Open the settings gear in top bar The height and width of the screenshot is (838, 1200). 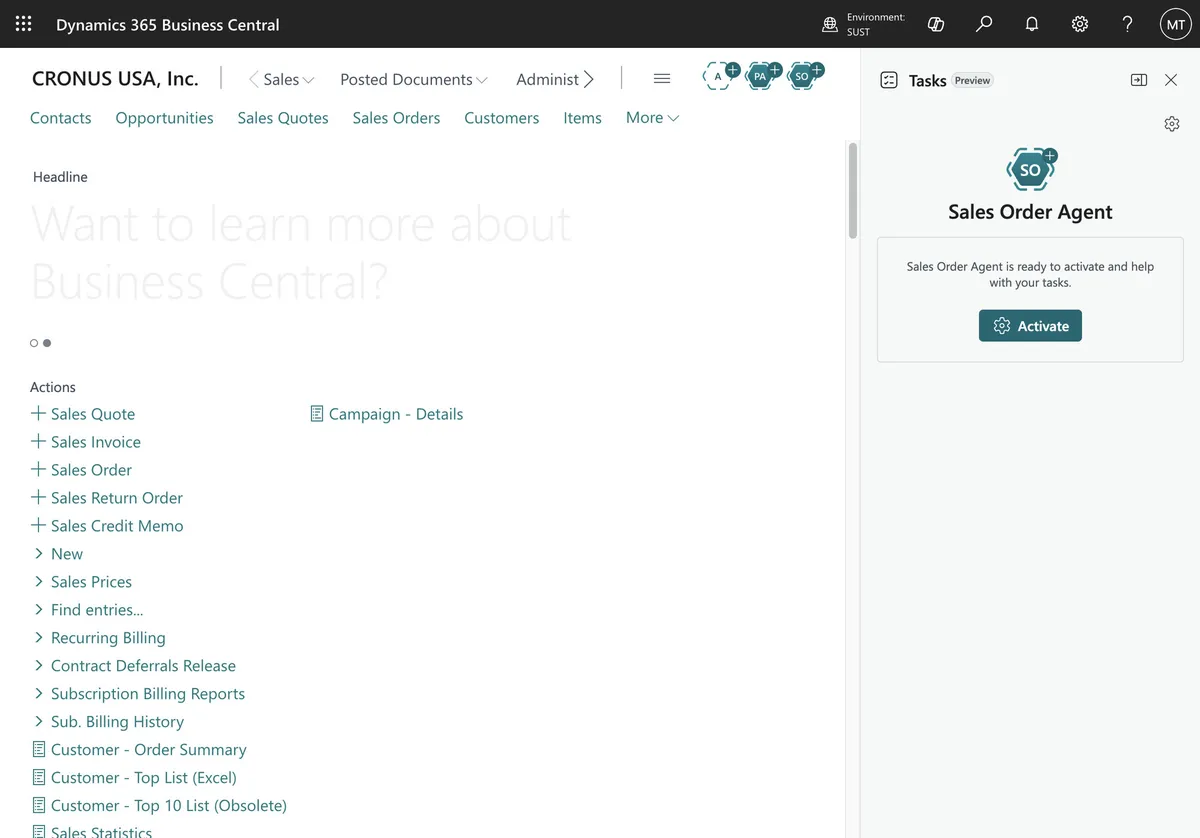1080,24
